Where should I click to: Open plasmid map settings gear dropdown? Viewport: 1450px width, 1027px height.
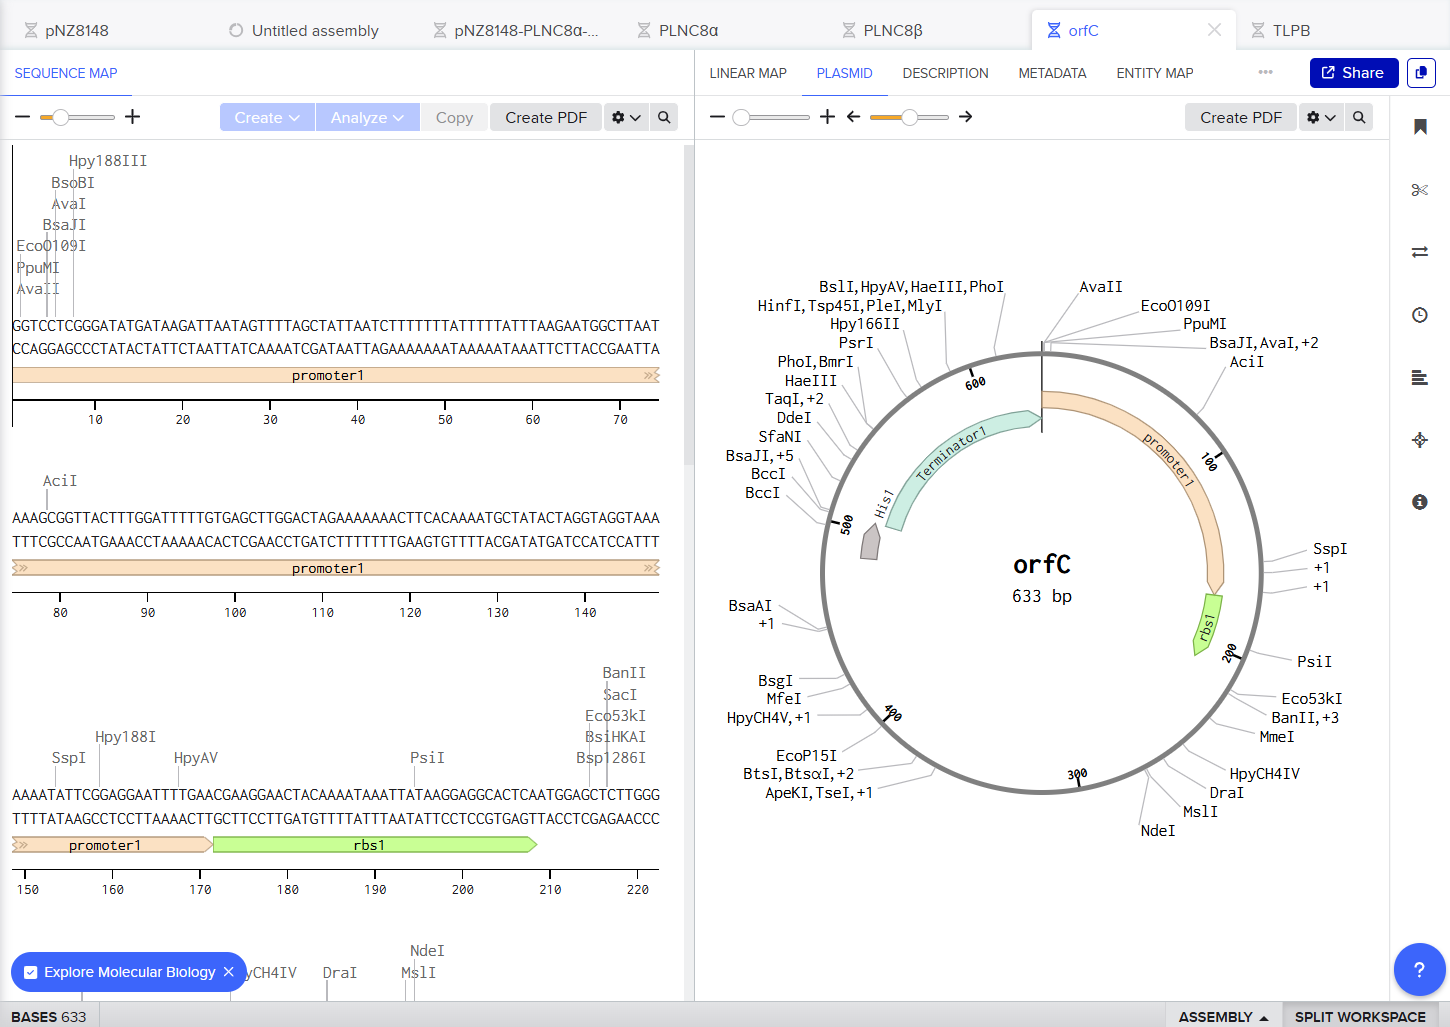coord(1321,117)
